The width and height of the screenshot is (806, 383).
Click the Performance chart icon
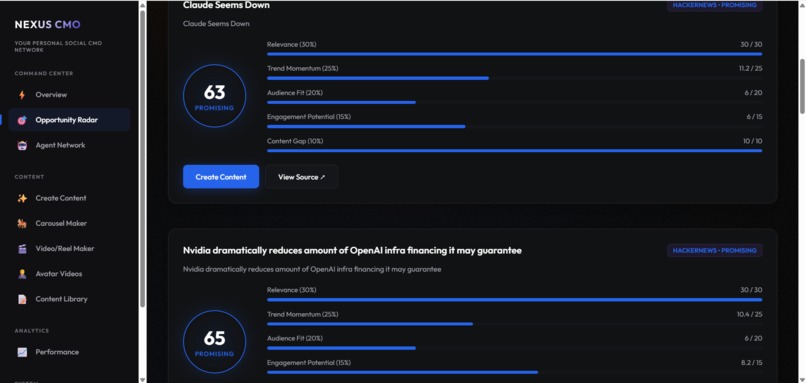(22, 352)
